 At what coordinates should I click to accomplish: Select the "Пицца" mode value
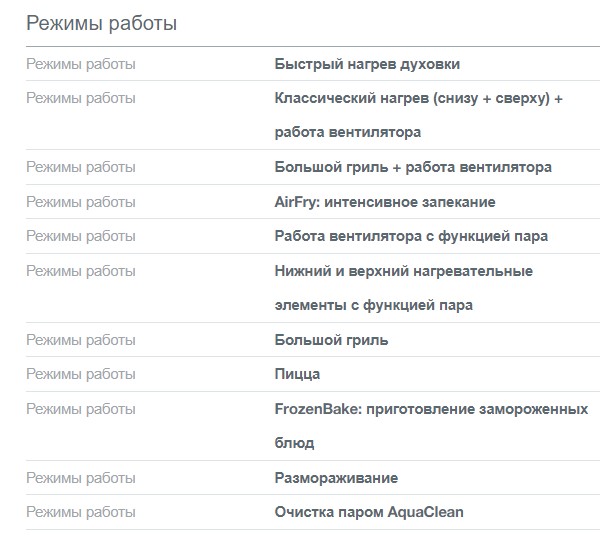pyautogui.click(x=297, y=374)
